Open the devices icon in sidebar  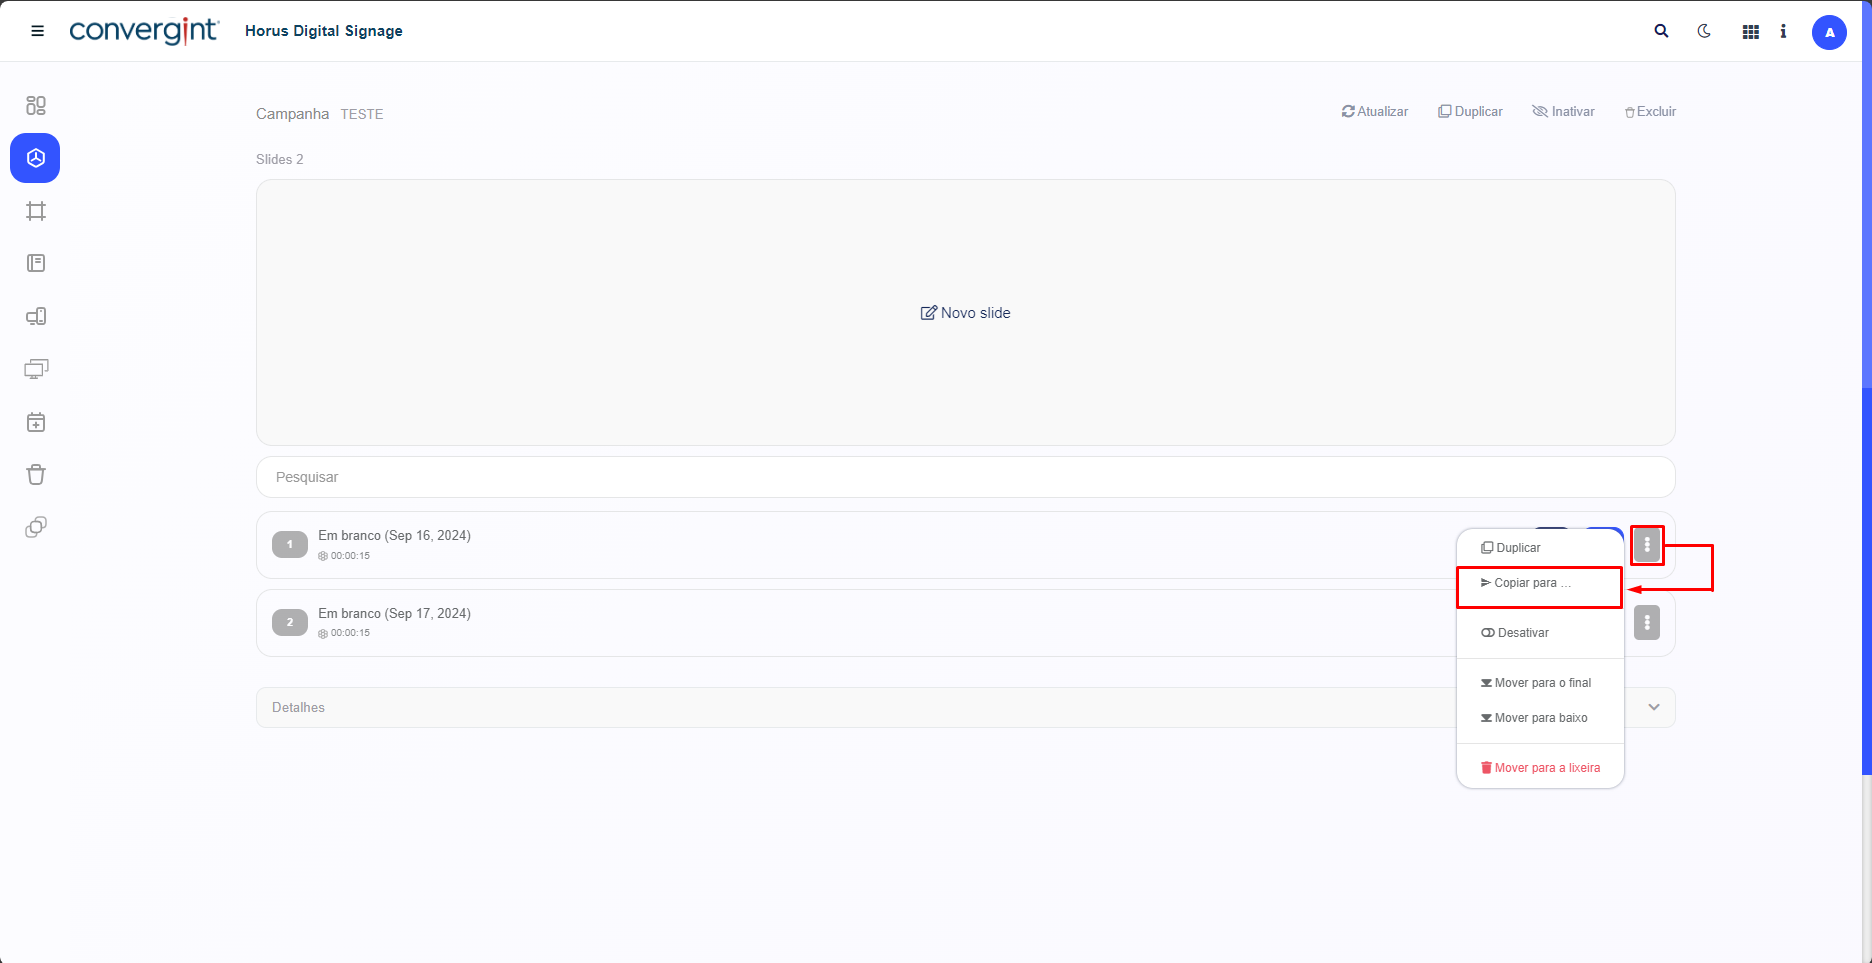[x=36, y=317]
